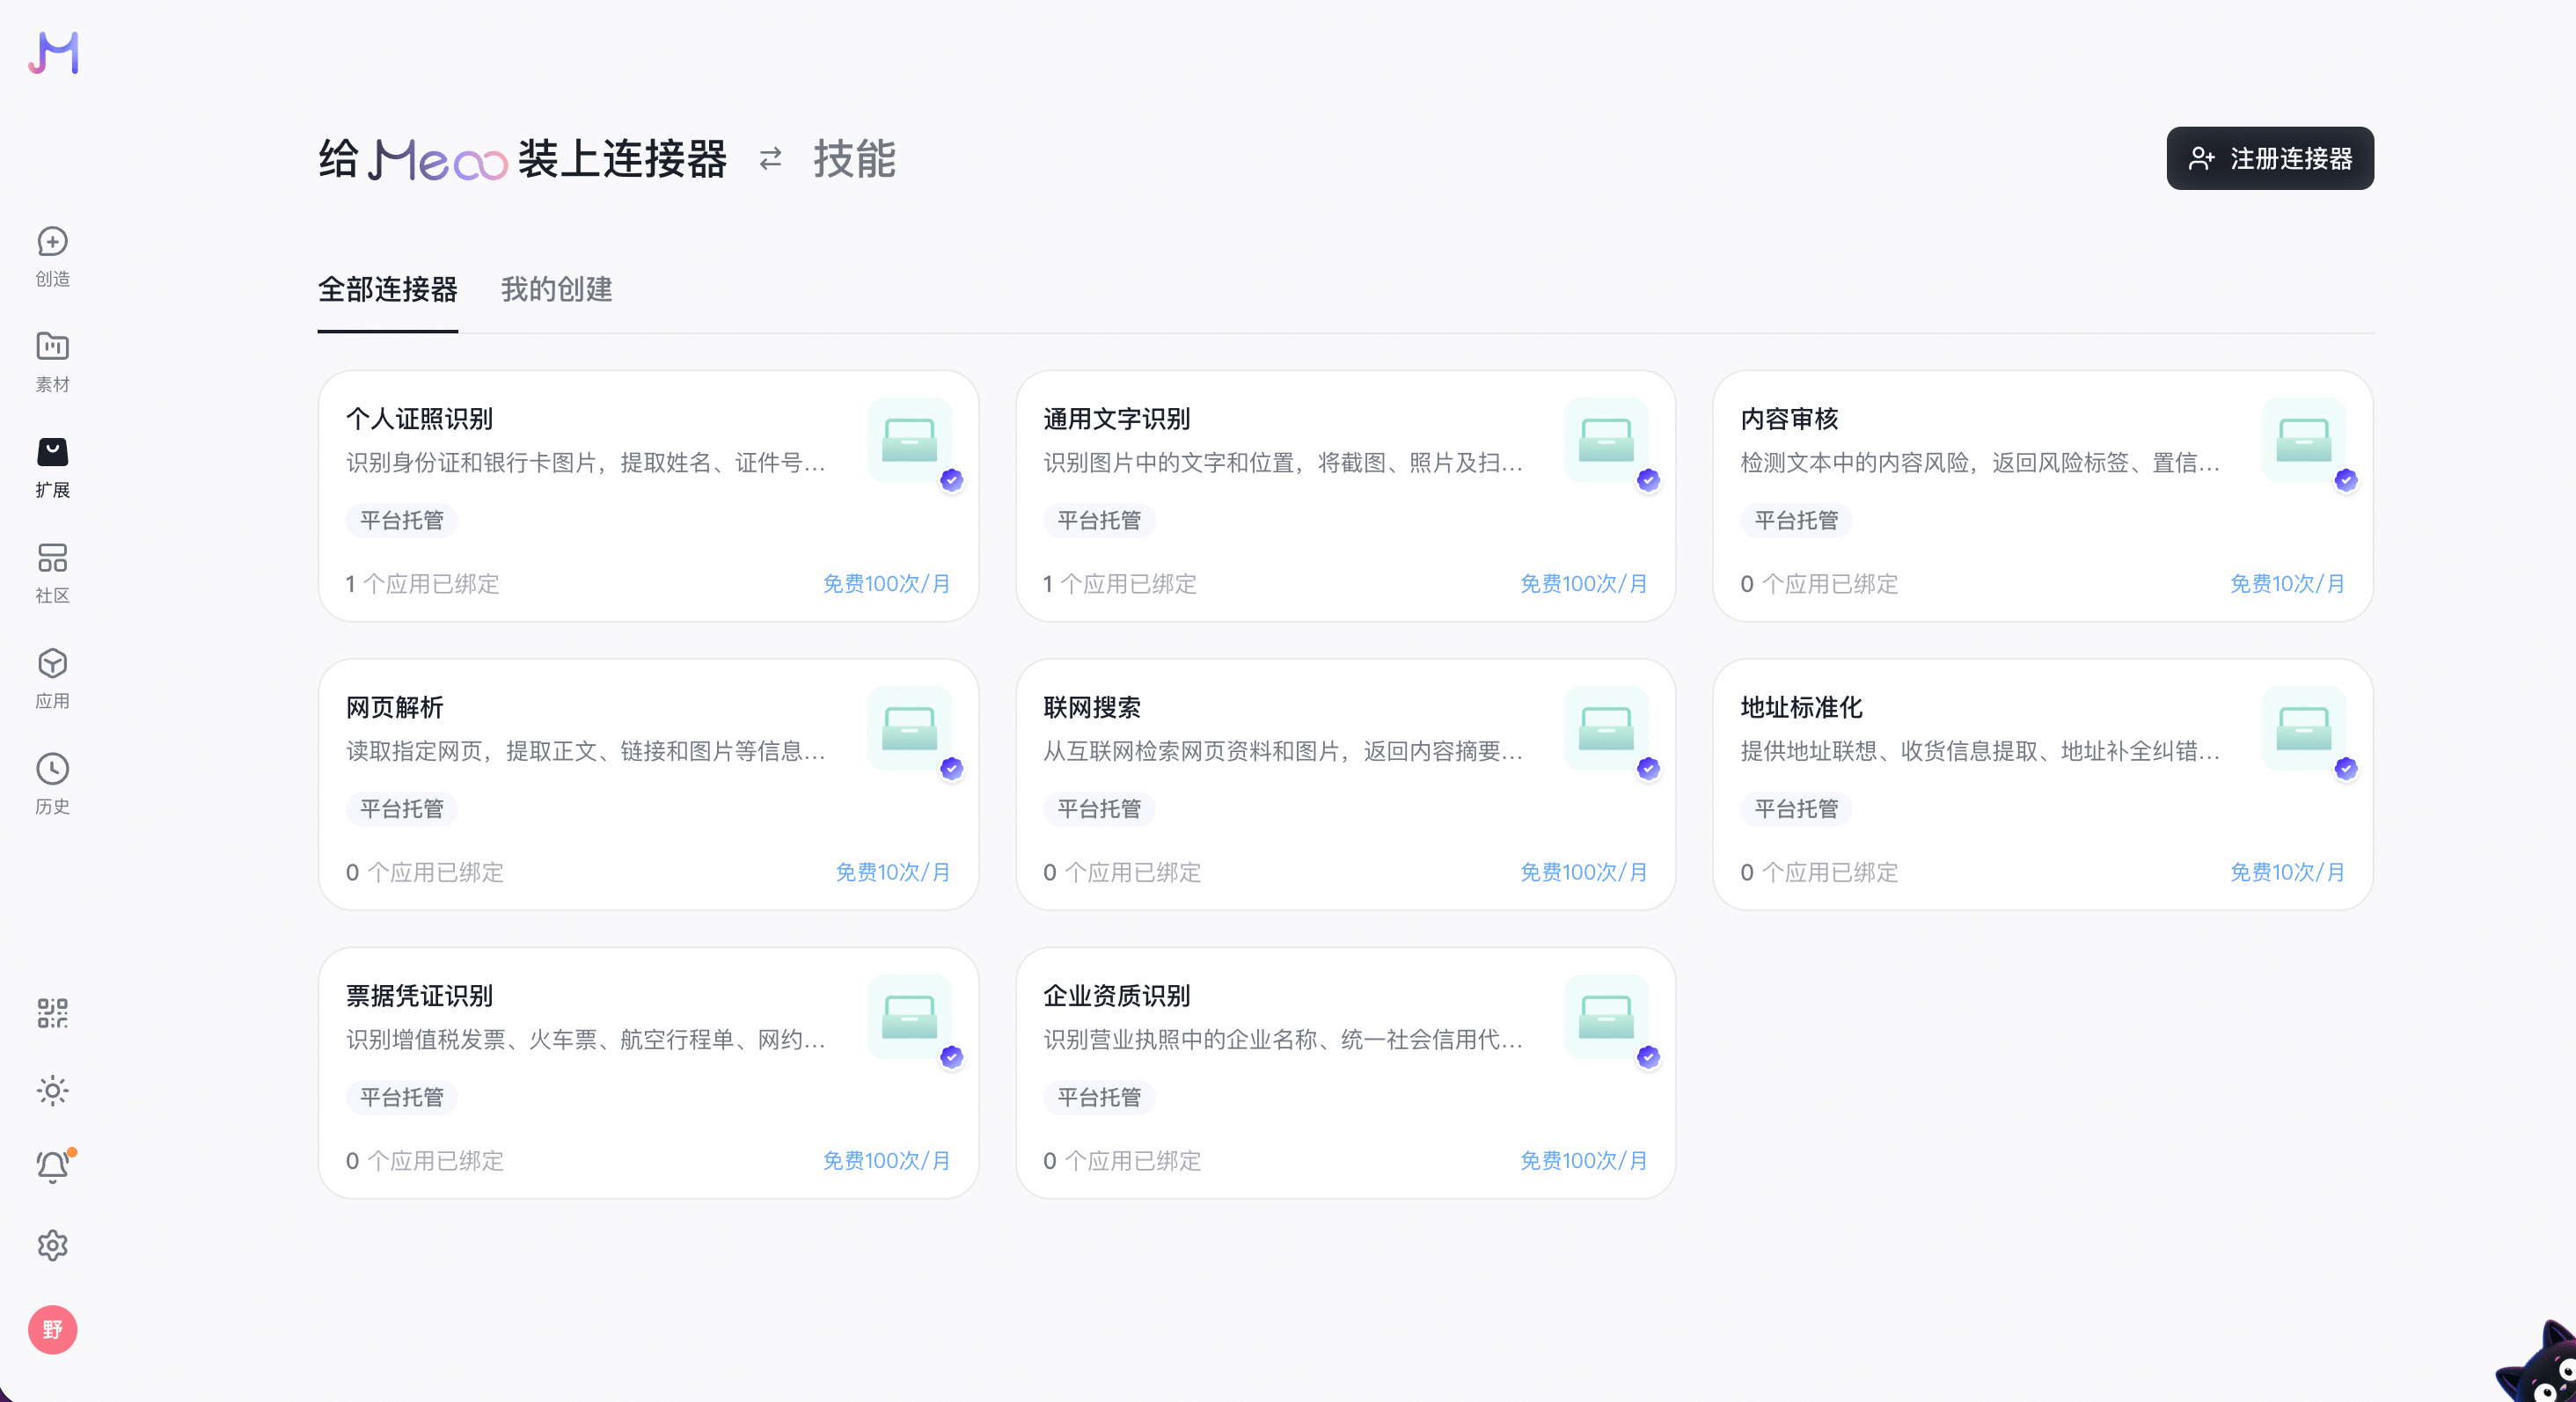Screen dimensions: 2576x1402
Task: Click the 平台托管 tag on 联网搜索 card
Action: pos(1099,809)
